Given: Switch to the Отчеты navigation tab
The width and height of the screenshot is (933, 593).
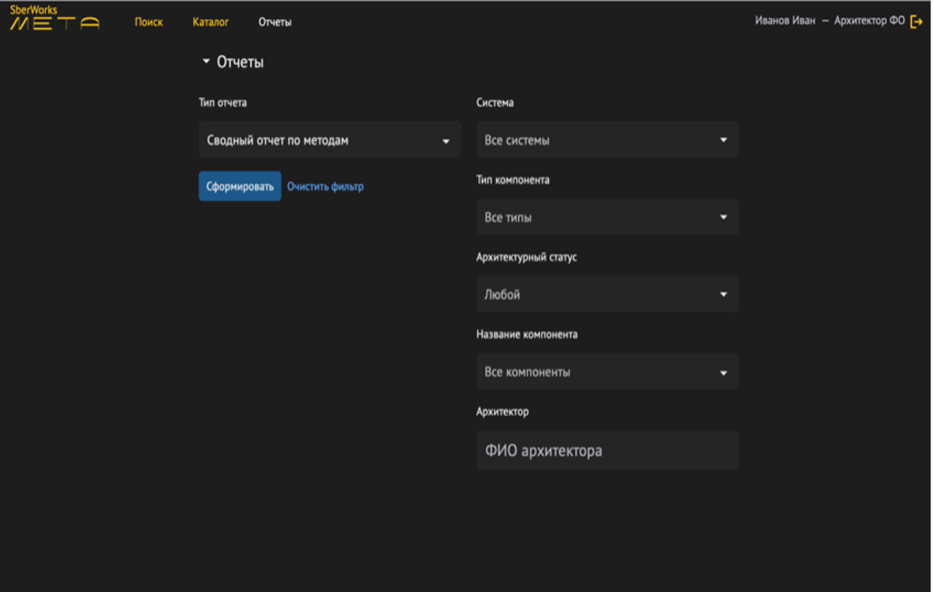Looking at the screenshot, I should click(275, 22).
